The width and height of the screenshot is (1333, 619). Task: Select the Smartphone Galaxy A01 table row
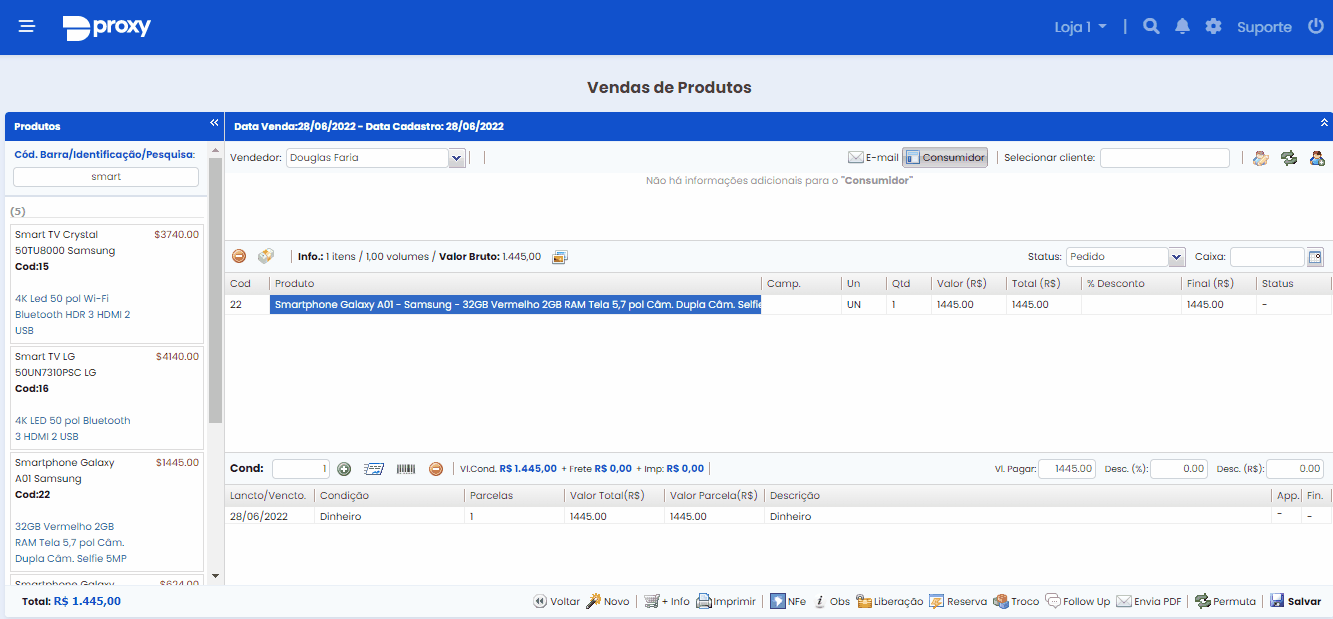[x=778, y=305]
